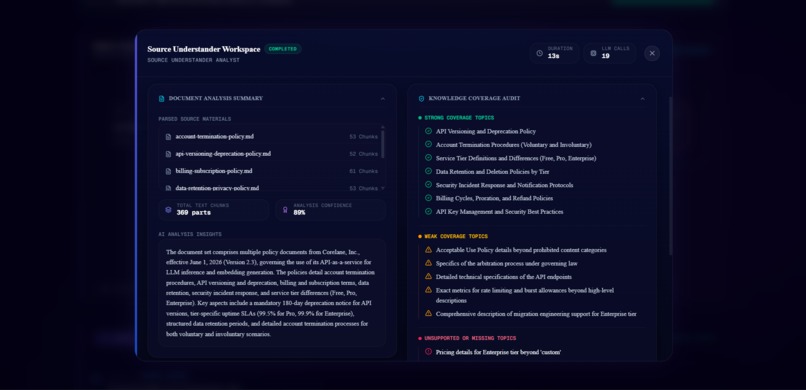Screen dimensions: 806x390
Task: Click the Total Text Chunks 369 parts card
Action: tap(213, 210)
